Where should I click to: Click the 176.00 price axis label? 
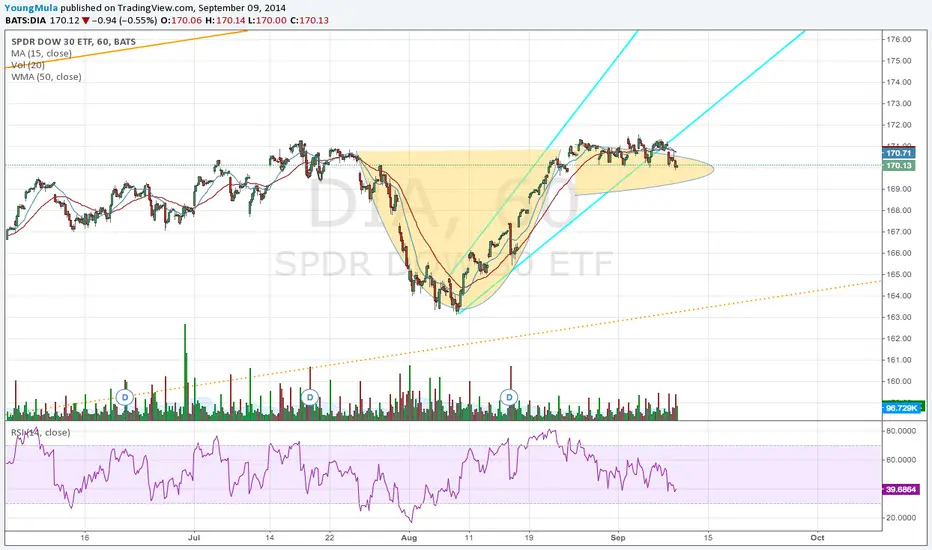pyautogui.click(x=899, y=39)
